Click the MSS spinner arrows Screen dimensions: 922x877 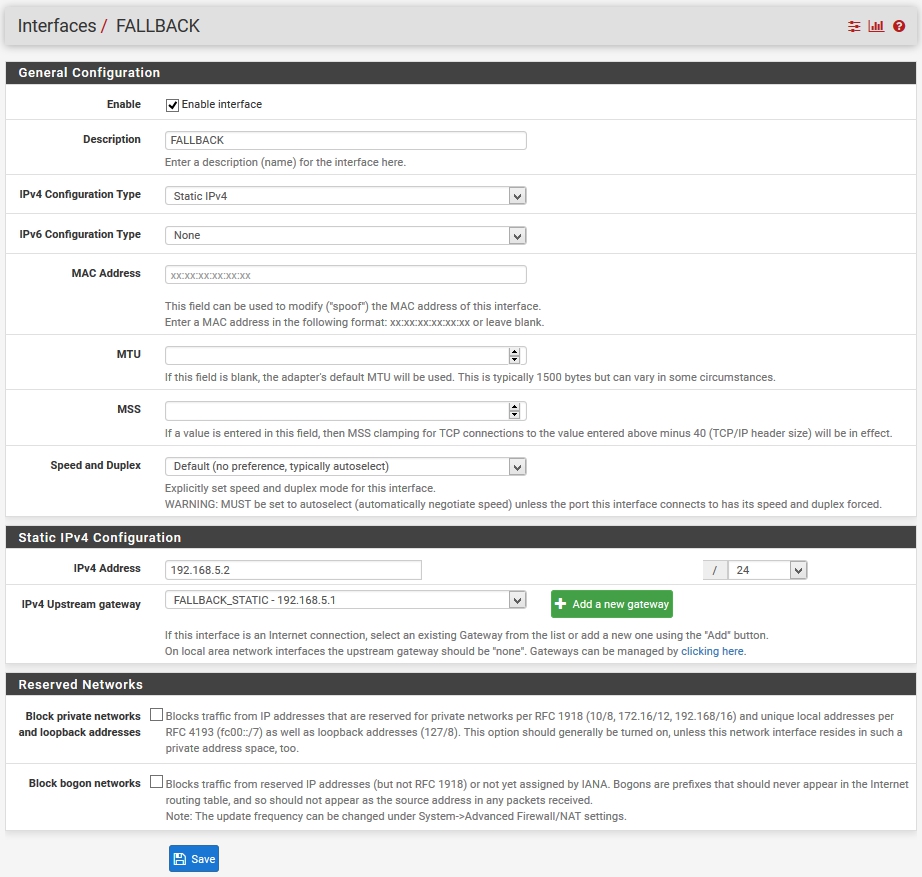[514, 410]
